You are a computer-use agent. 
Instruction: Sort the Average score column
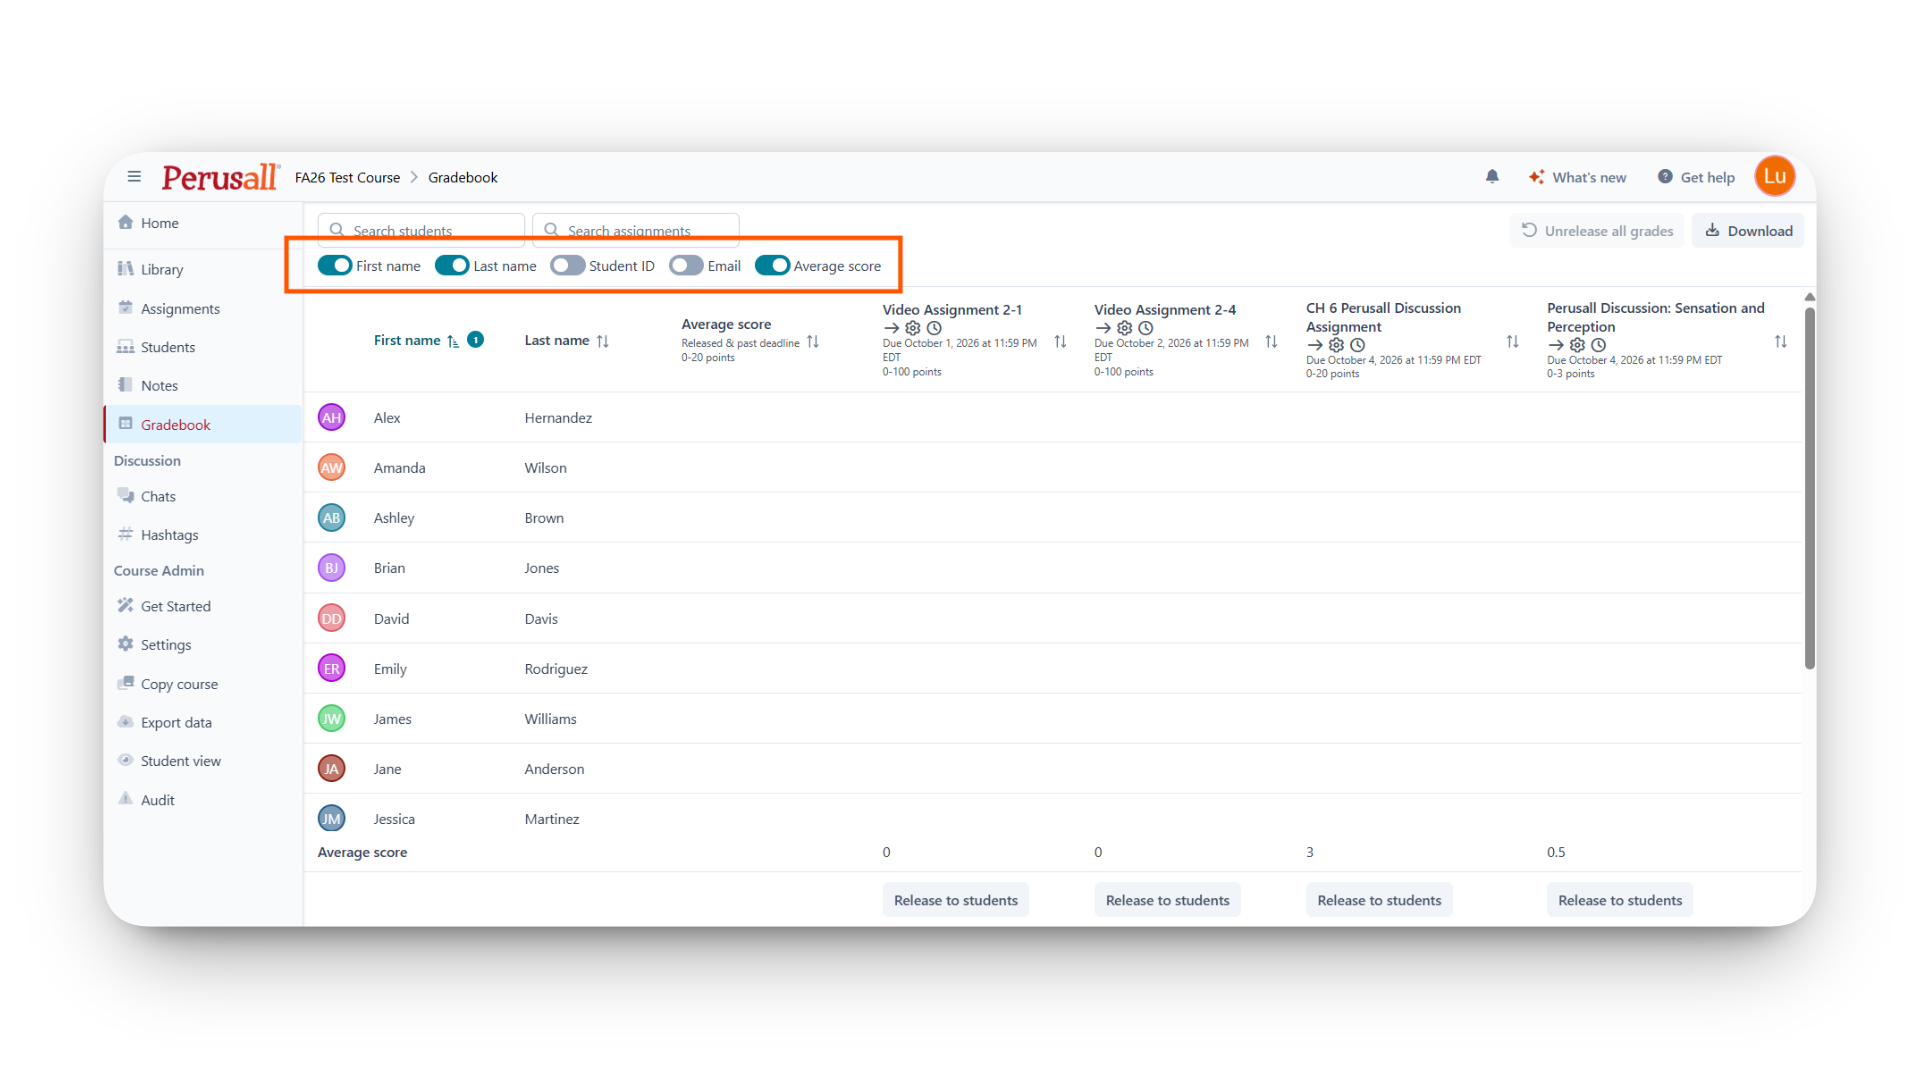click(x=813, y=342)
